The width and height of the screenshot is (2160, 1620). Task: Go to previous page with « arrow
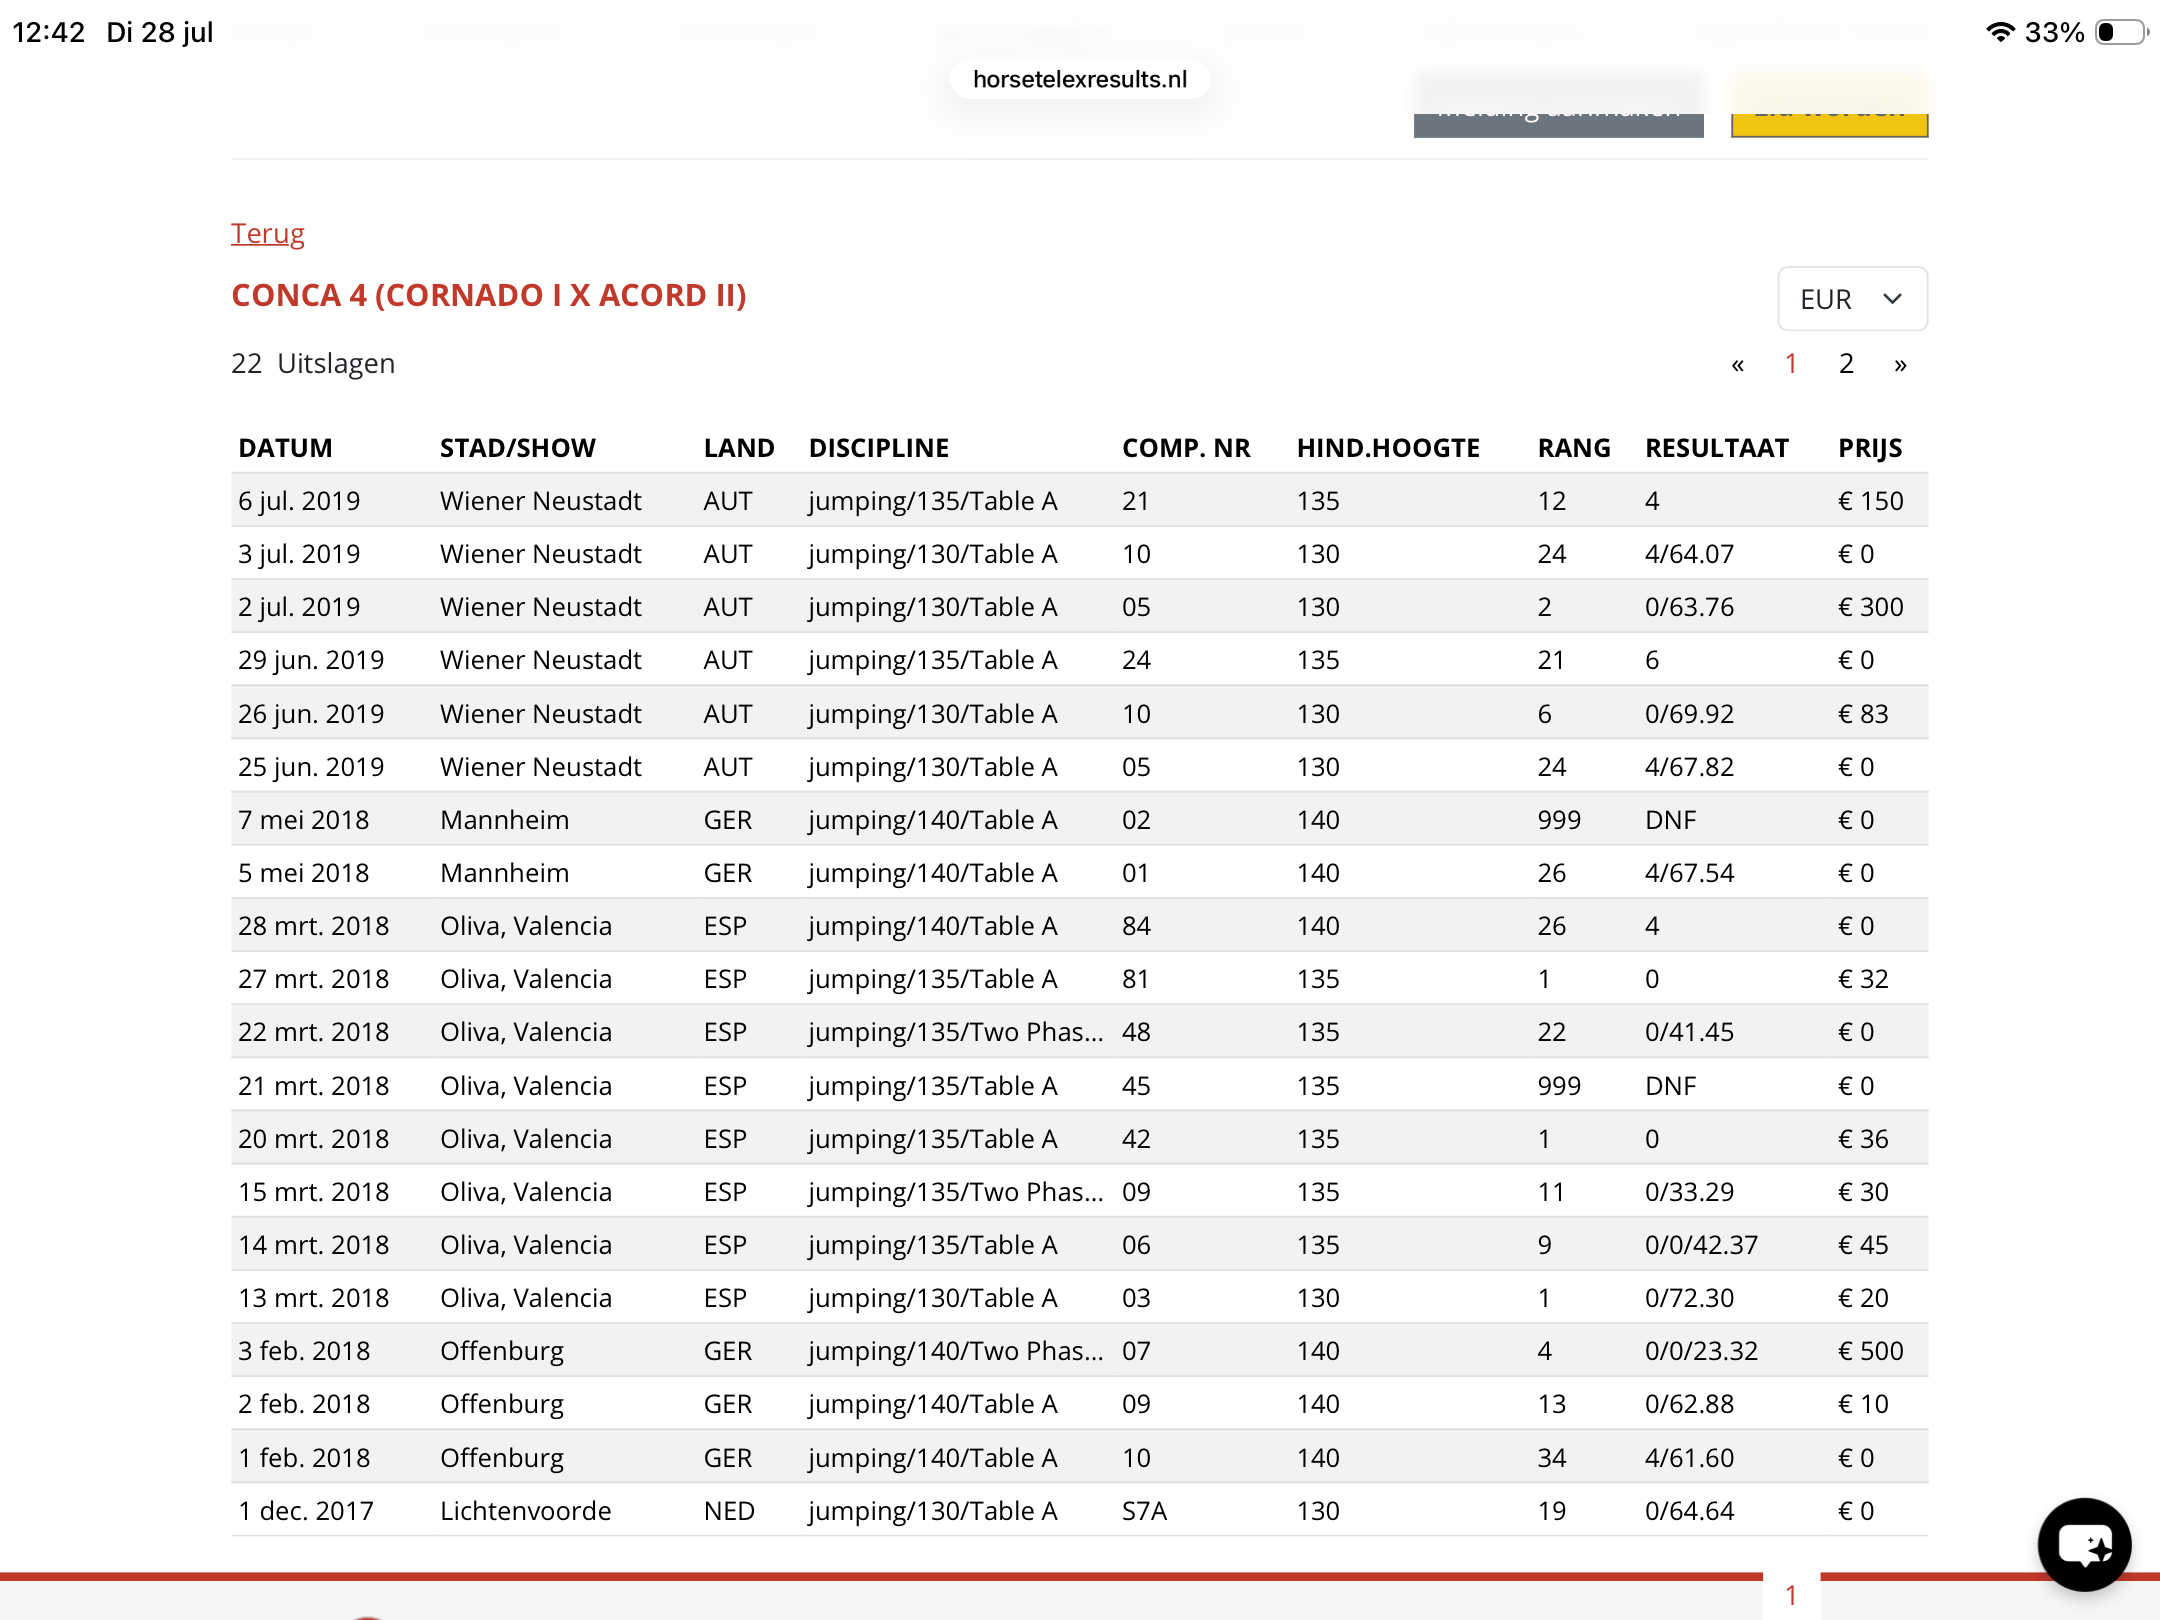pos(1738,365)
